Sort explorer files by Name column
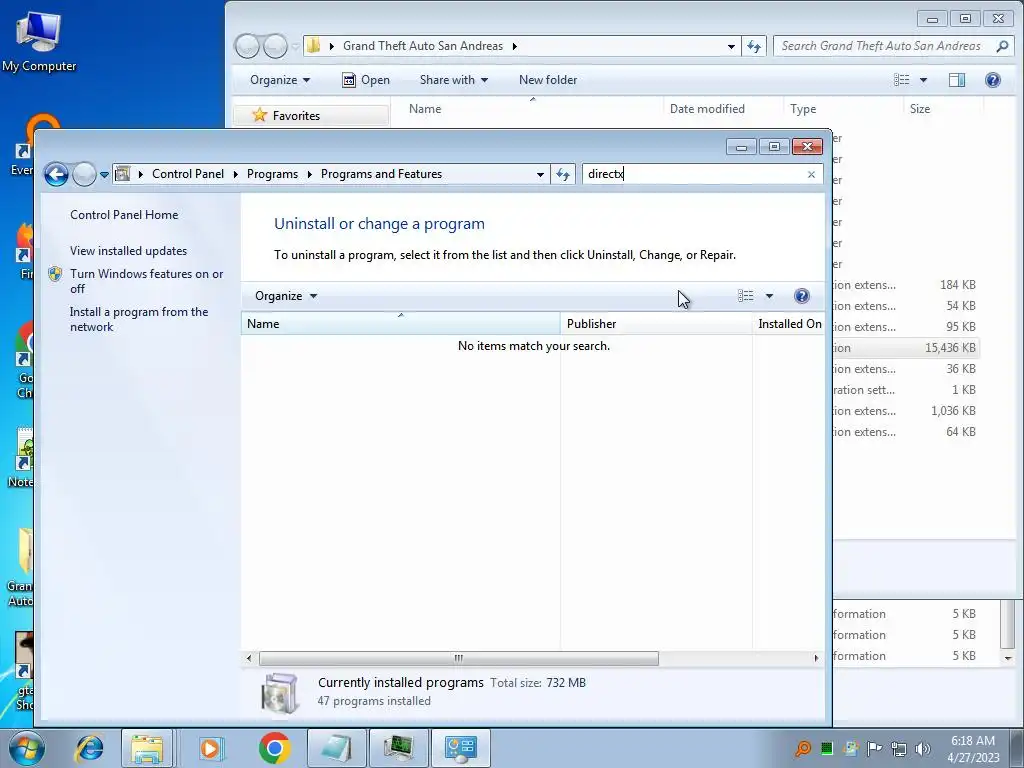The width and height of the screenshot is (1024, 768). tap(532, 109)
